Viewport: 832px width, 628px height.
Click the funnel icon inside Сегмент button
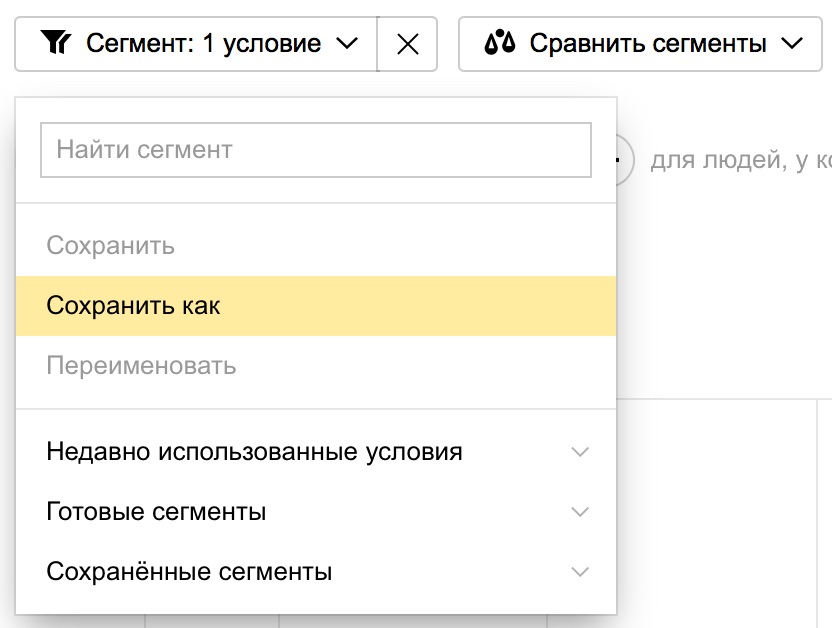58,43
